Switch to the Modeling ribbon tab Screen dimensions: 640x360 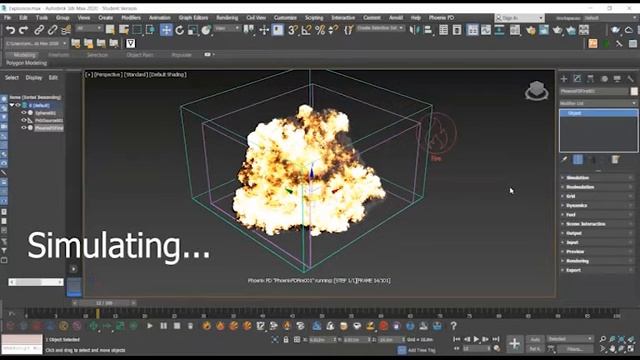[x=24, y=55]
